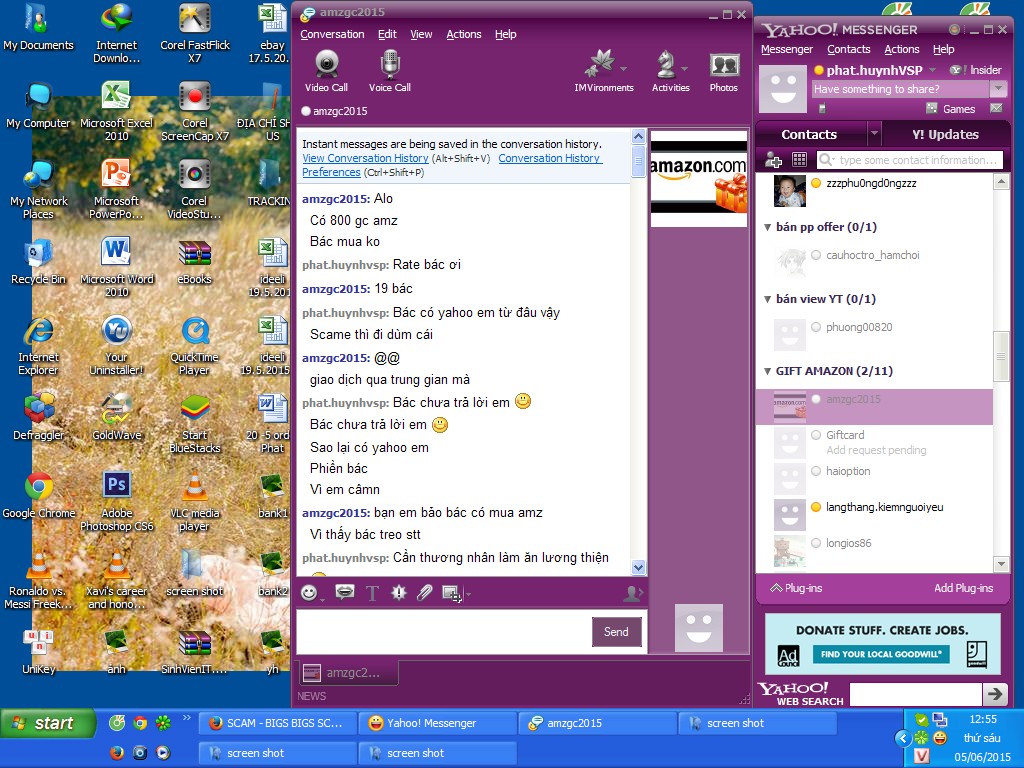Switch to SCAM - BIGS taskbar item

278,723
